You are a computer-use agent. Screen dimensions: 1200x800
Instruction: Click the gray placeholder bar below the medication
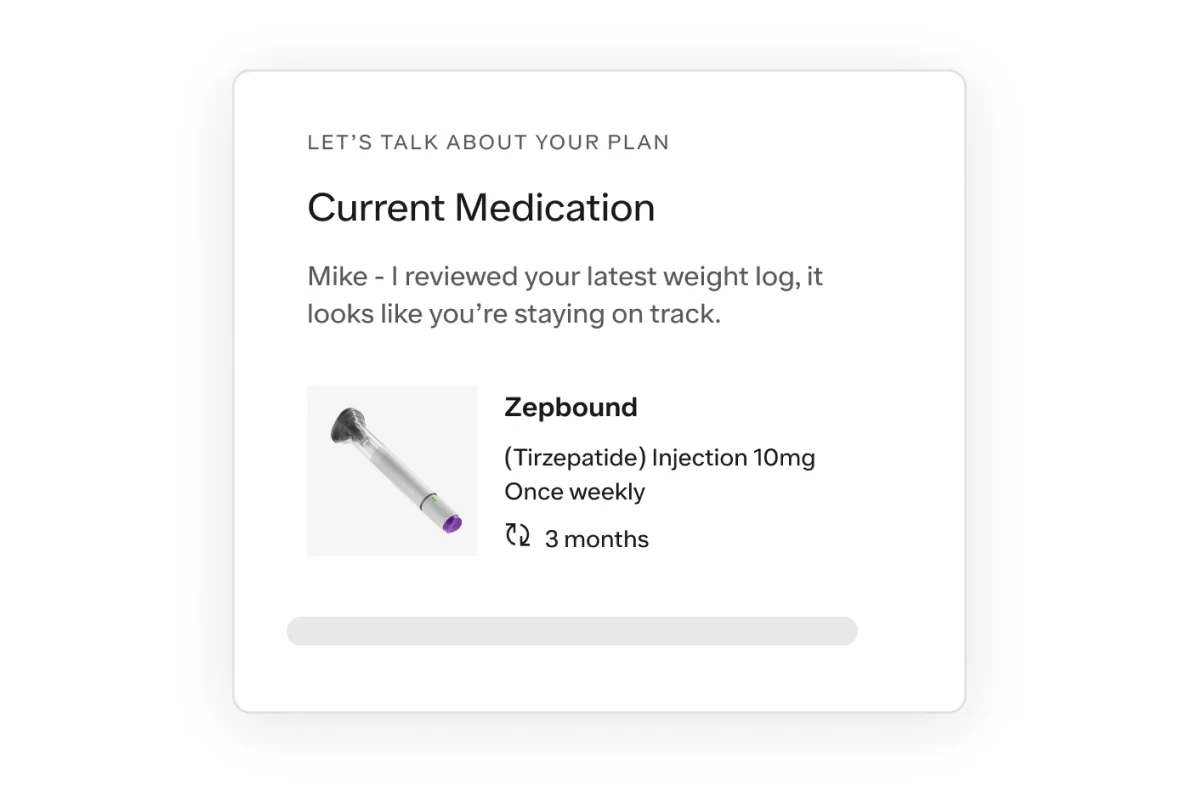[x=572, y=631]
